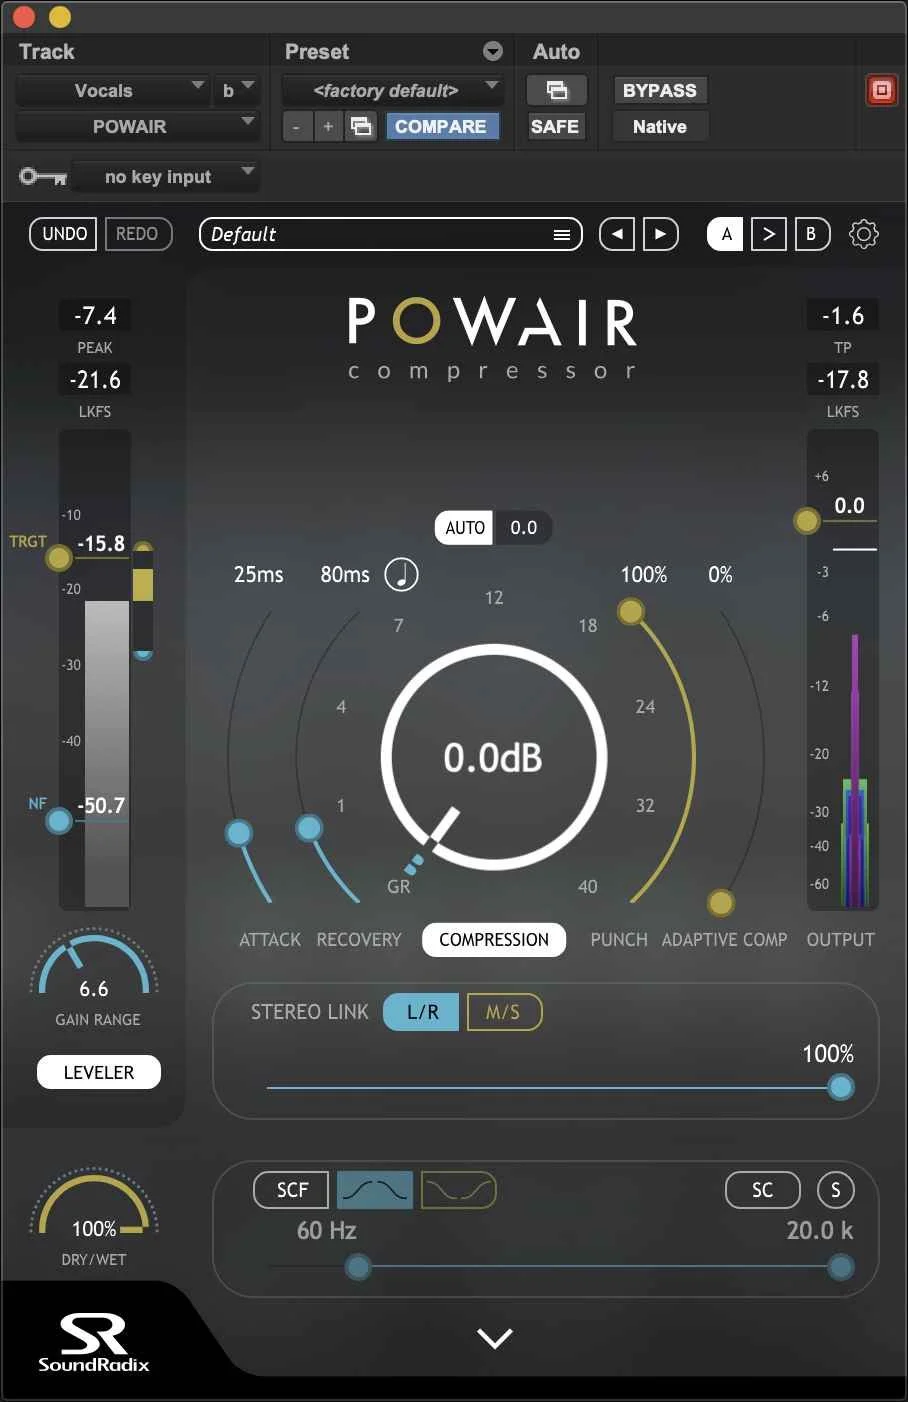The width and height of the screenshot is (908, 1402).
Task: Click the Preset section circular menu icon
Action: coord(493,51)
